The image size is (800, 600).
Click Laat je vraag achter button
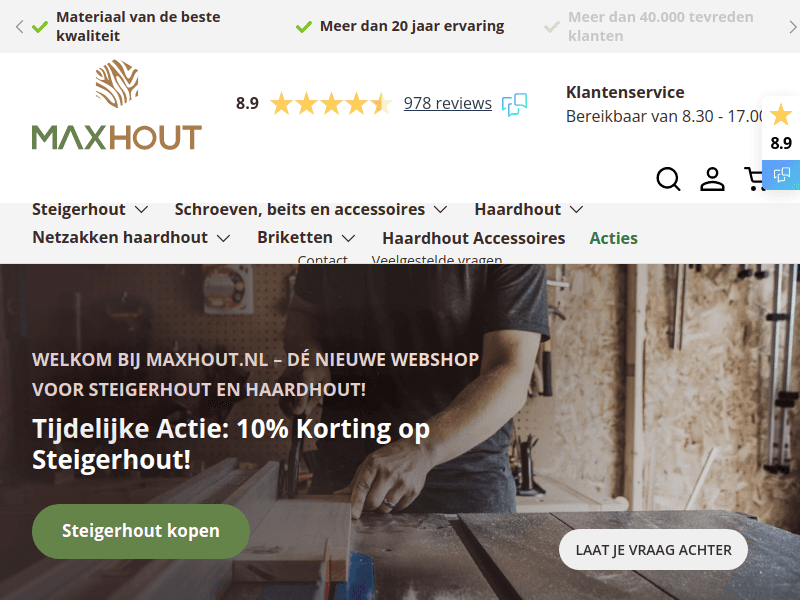[x=654, y=550]
